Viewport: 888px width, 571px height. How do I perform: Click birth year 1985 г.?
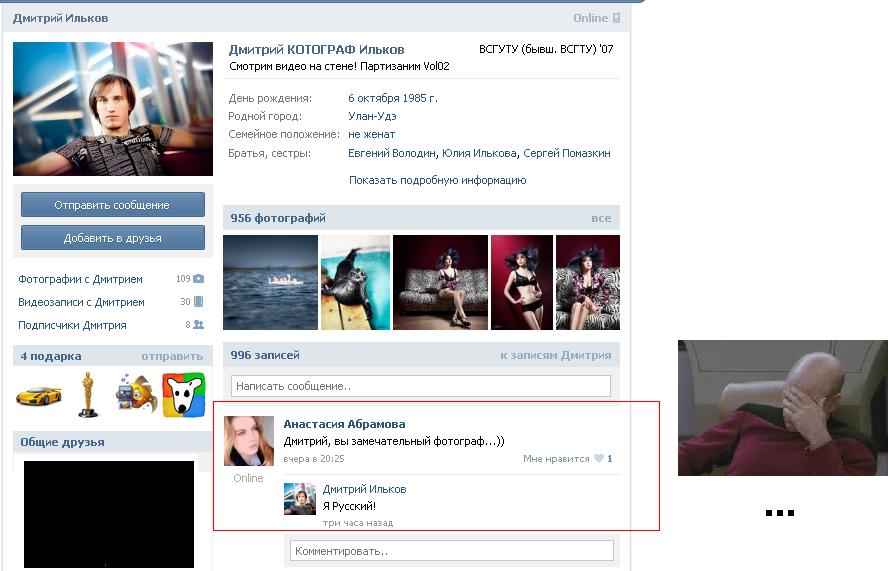coord(420,98)
